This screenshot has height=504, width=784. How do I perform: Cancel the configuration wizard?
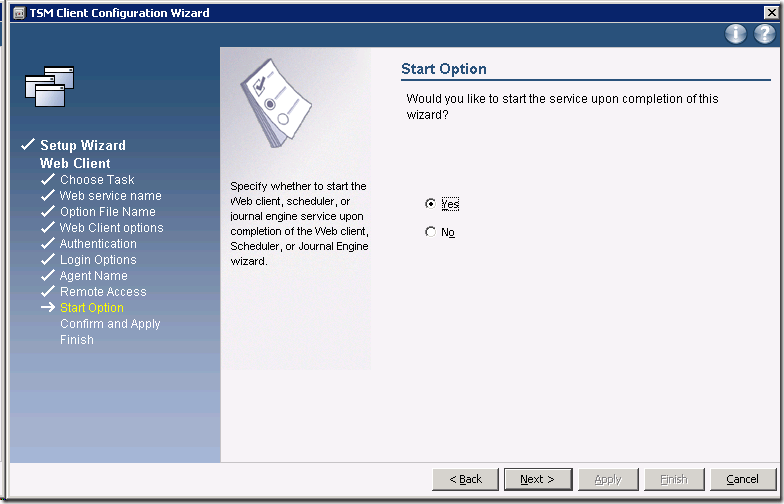click(x=742, y=479)
